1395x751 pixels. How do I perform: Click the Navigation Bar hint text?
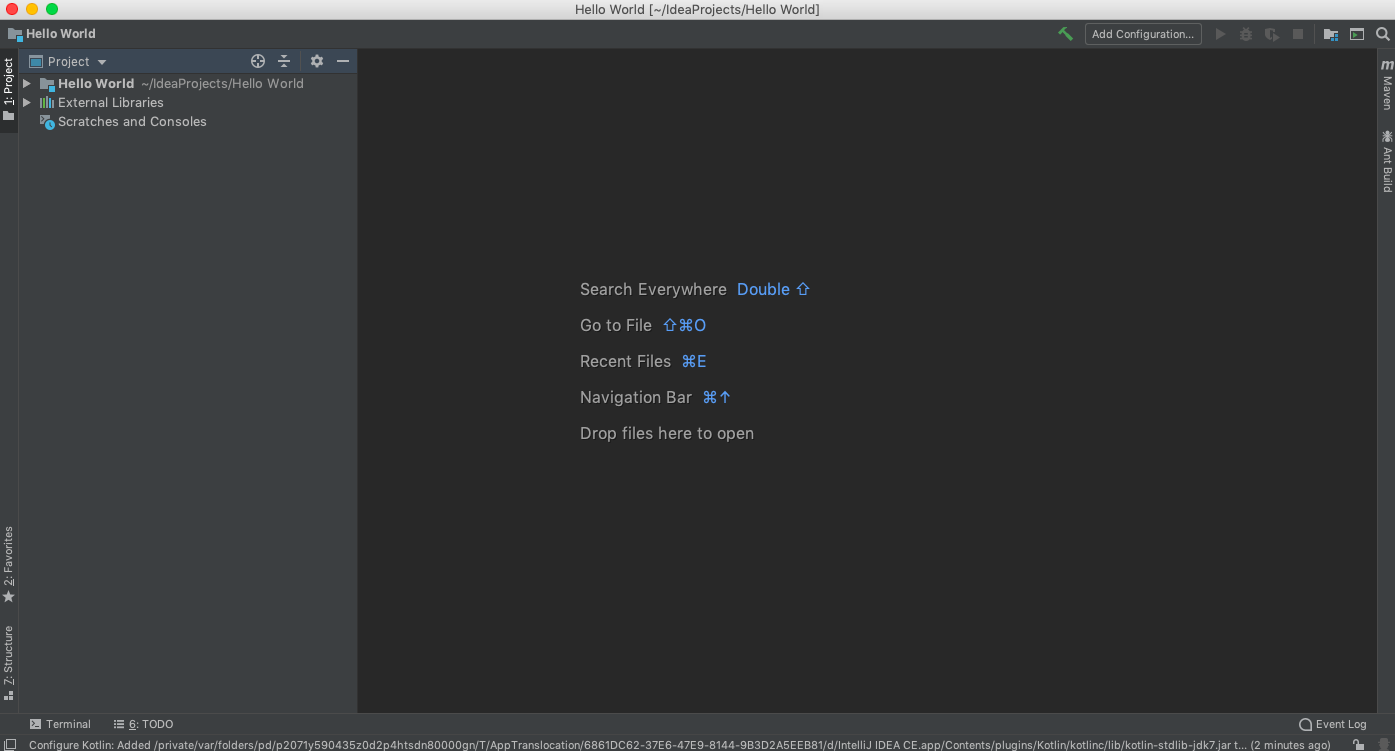636,397
